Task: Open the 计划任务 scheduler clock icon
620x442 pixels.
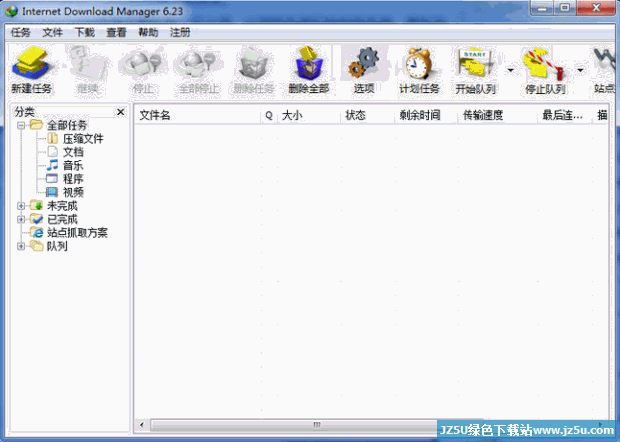Action: pyautogui.click(x=419, y=70)
